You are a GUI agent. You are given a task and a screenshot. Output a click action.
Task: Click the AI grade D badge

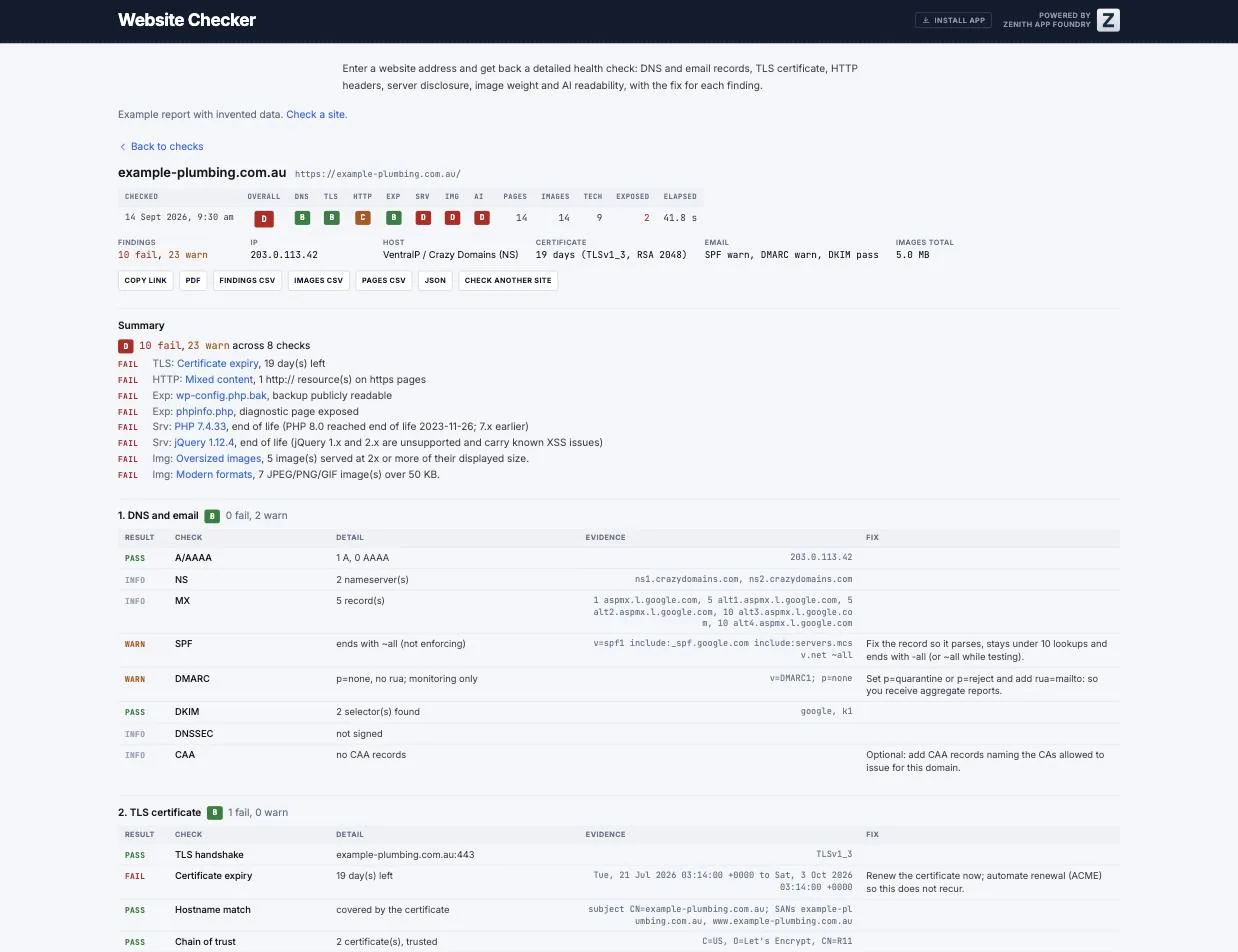pyautogui.click(x=482, y=217)
